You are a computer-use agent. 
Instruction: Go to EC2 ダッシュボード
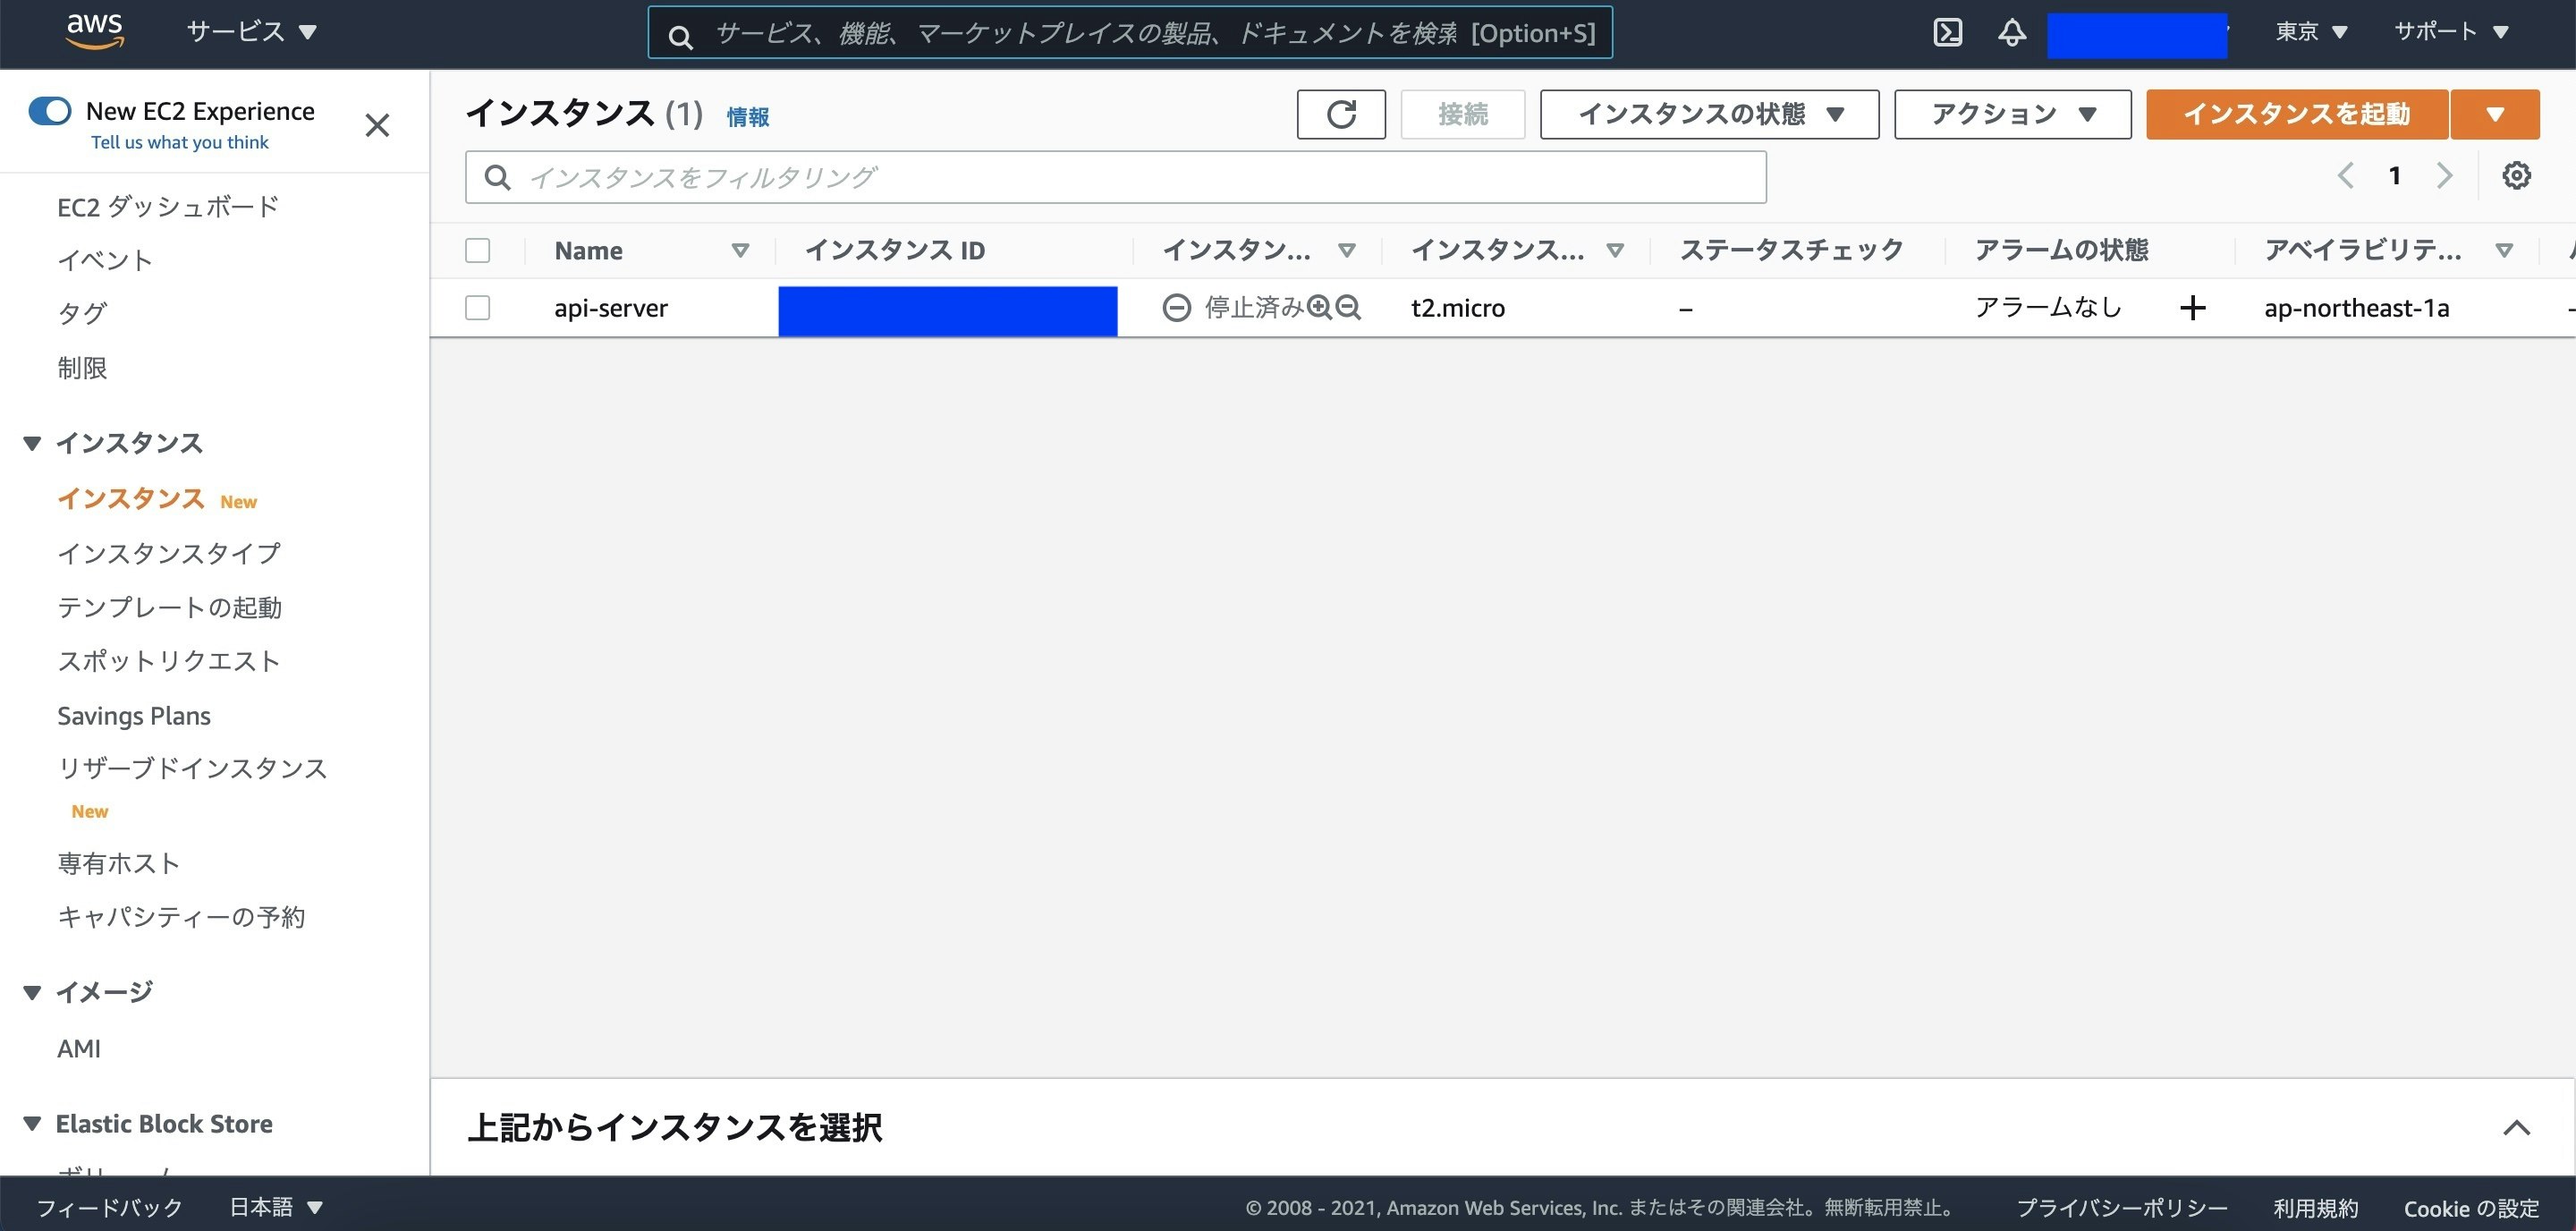click(x=168, y=207)
